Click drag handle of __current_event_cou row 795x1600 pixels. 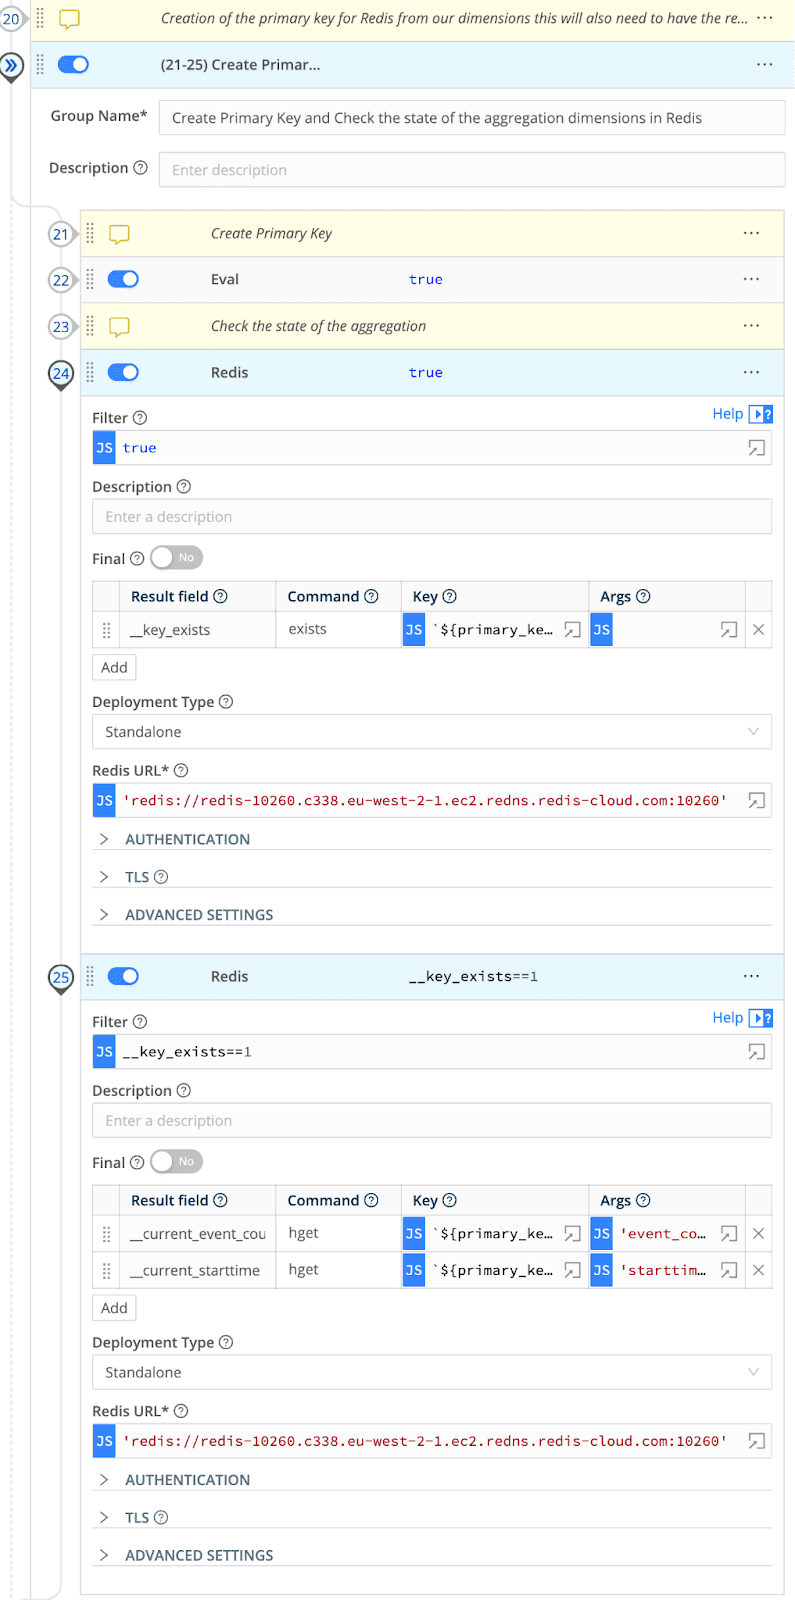click(106, 1234)
